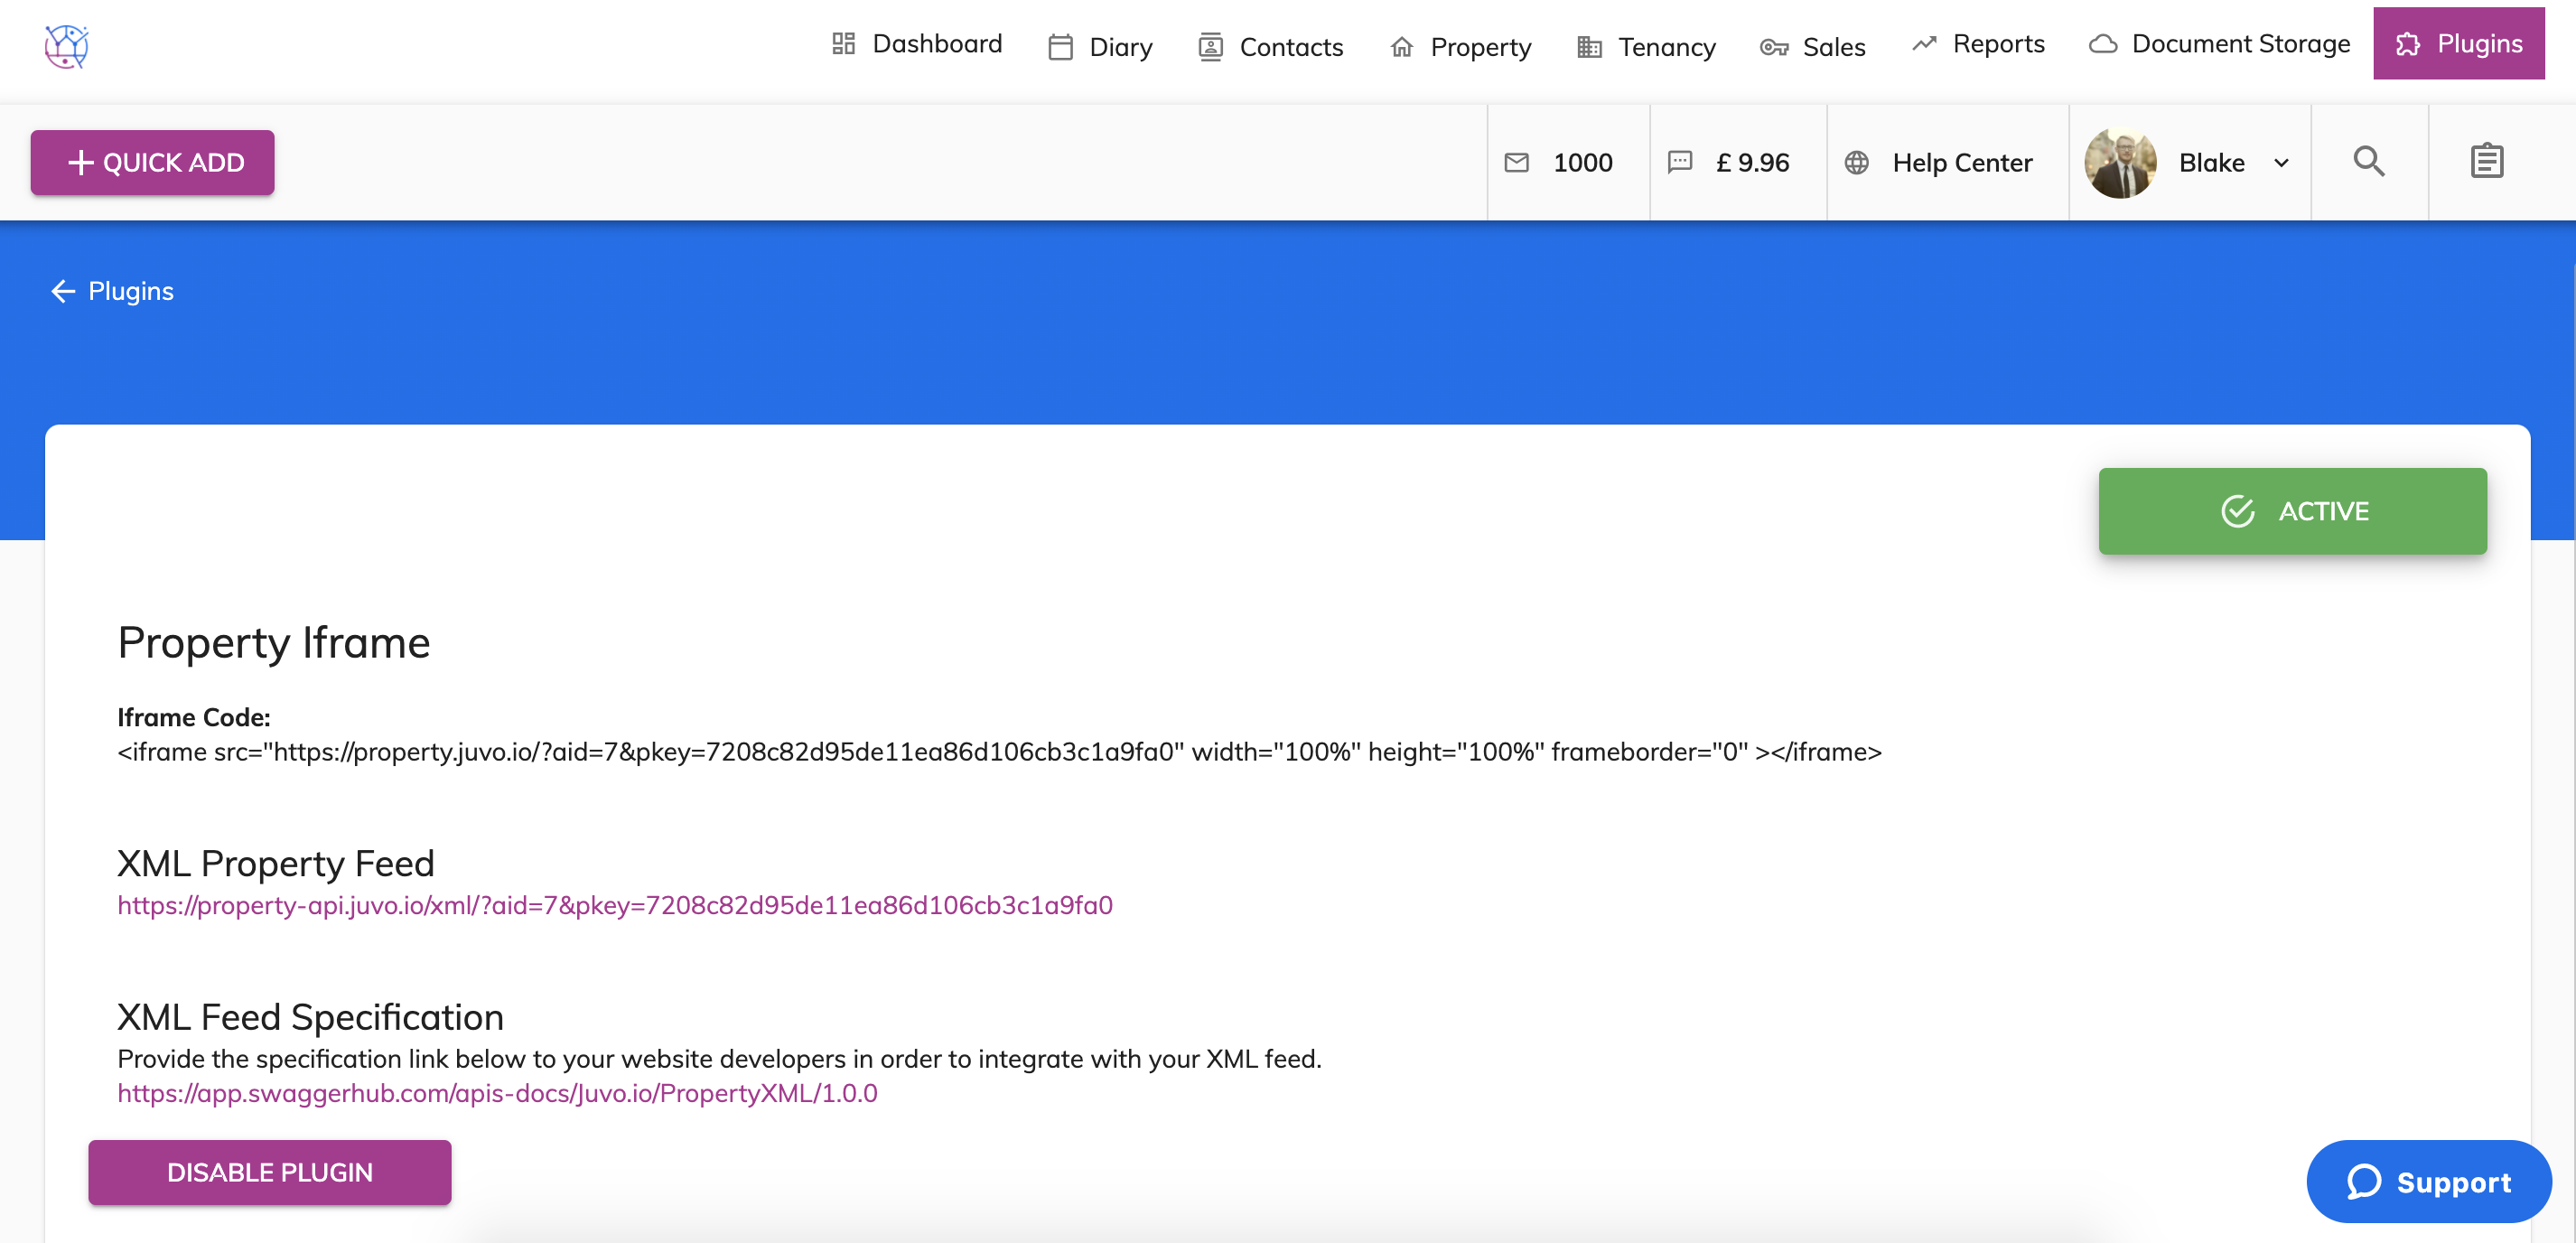Select the Diary calendar icon
The width and height of the screenshot is (2576, 1243).
pyautogui.click(x=1061, y=46)
